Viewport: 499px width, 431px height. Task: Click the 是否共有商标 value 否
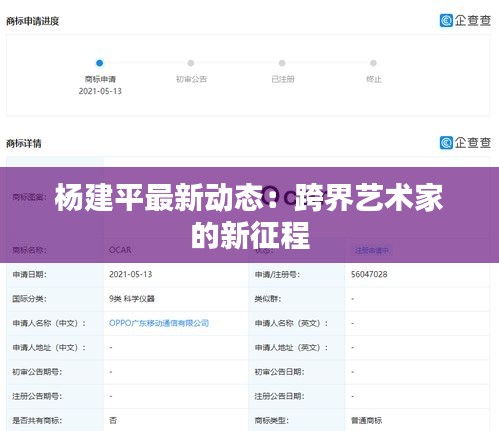pos(113,420)
